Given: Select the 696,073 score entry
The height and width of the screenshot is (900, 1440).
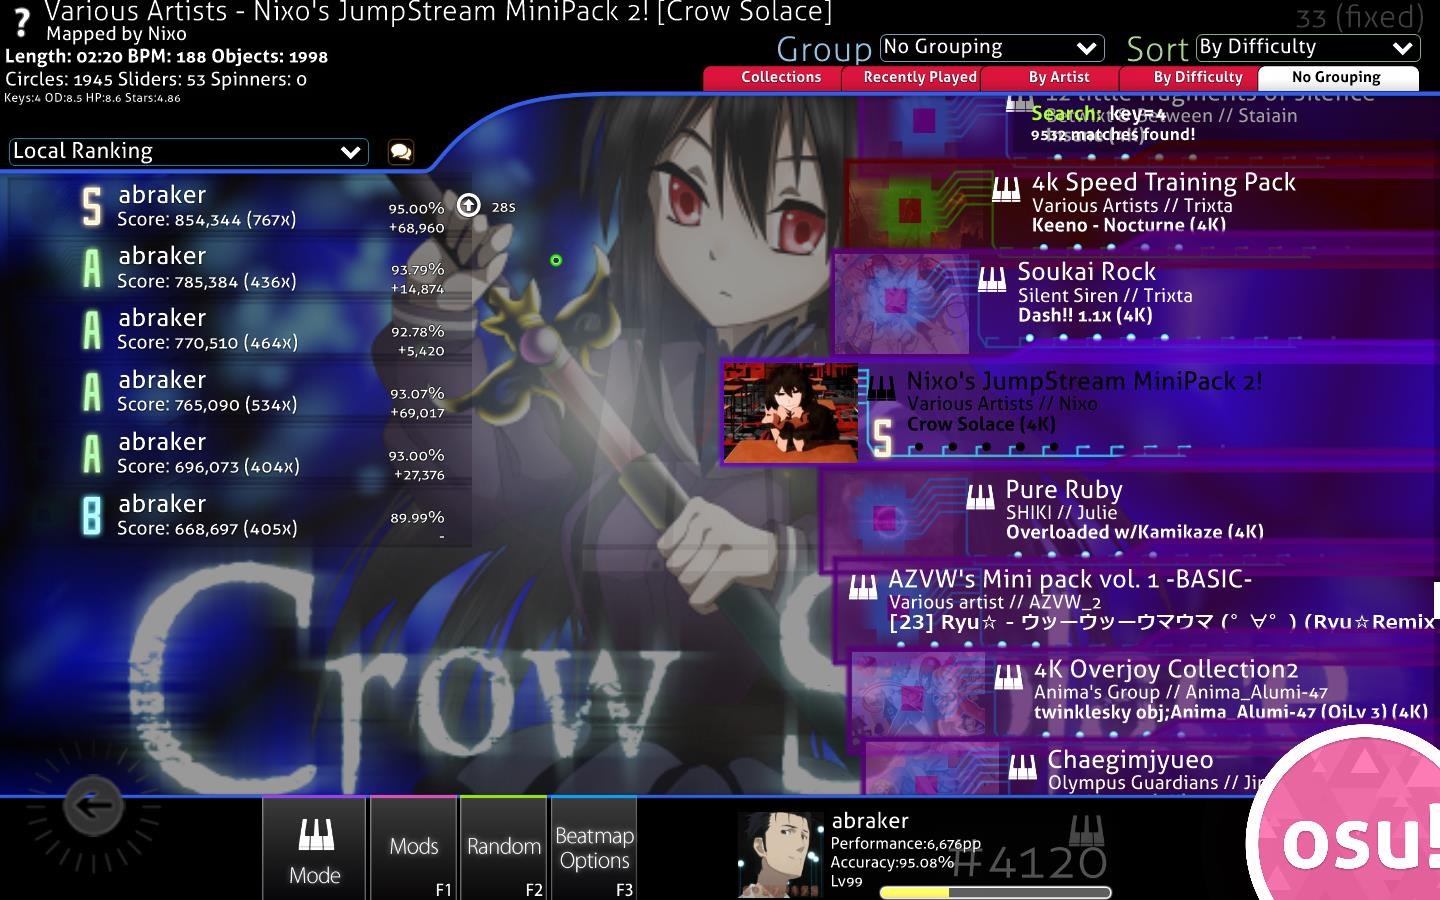Looking at the screenshot, I should pyautogui.click(x=240, y=455).
